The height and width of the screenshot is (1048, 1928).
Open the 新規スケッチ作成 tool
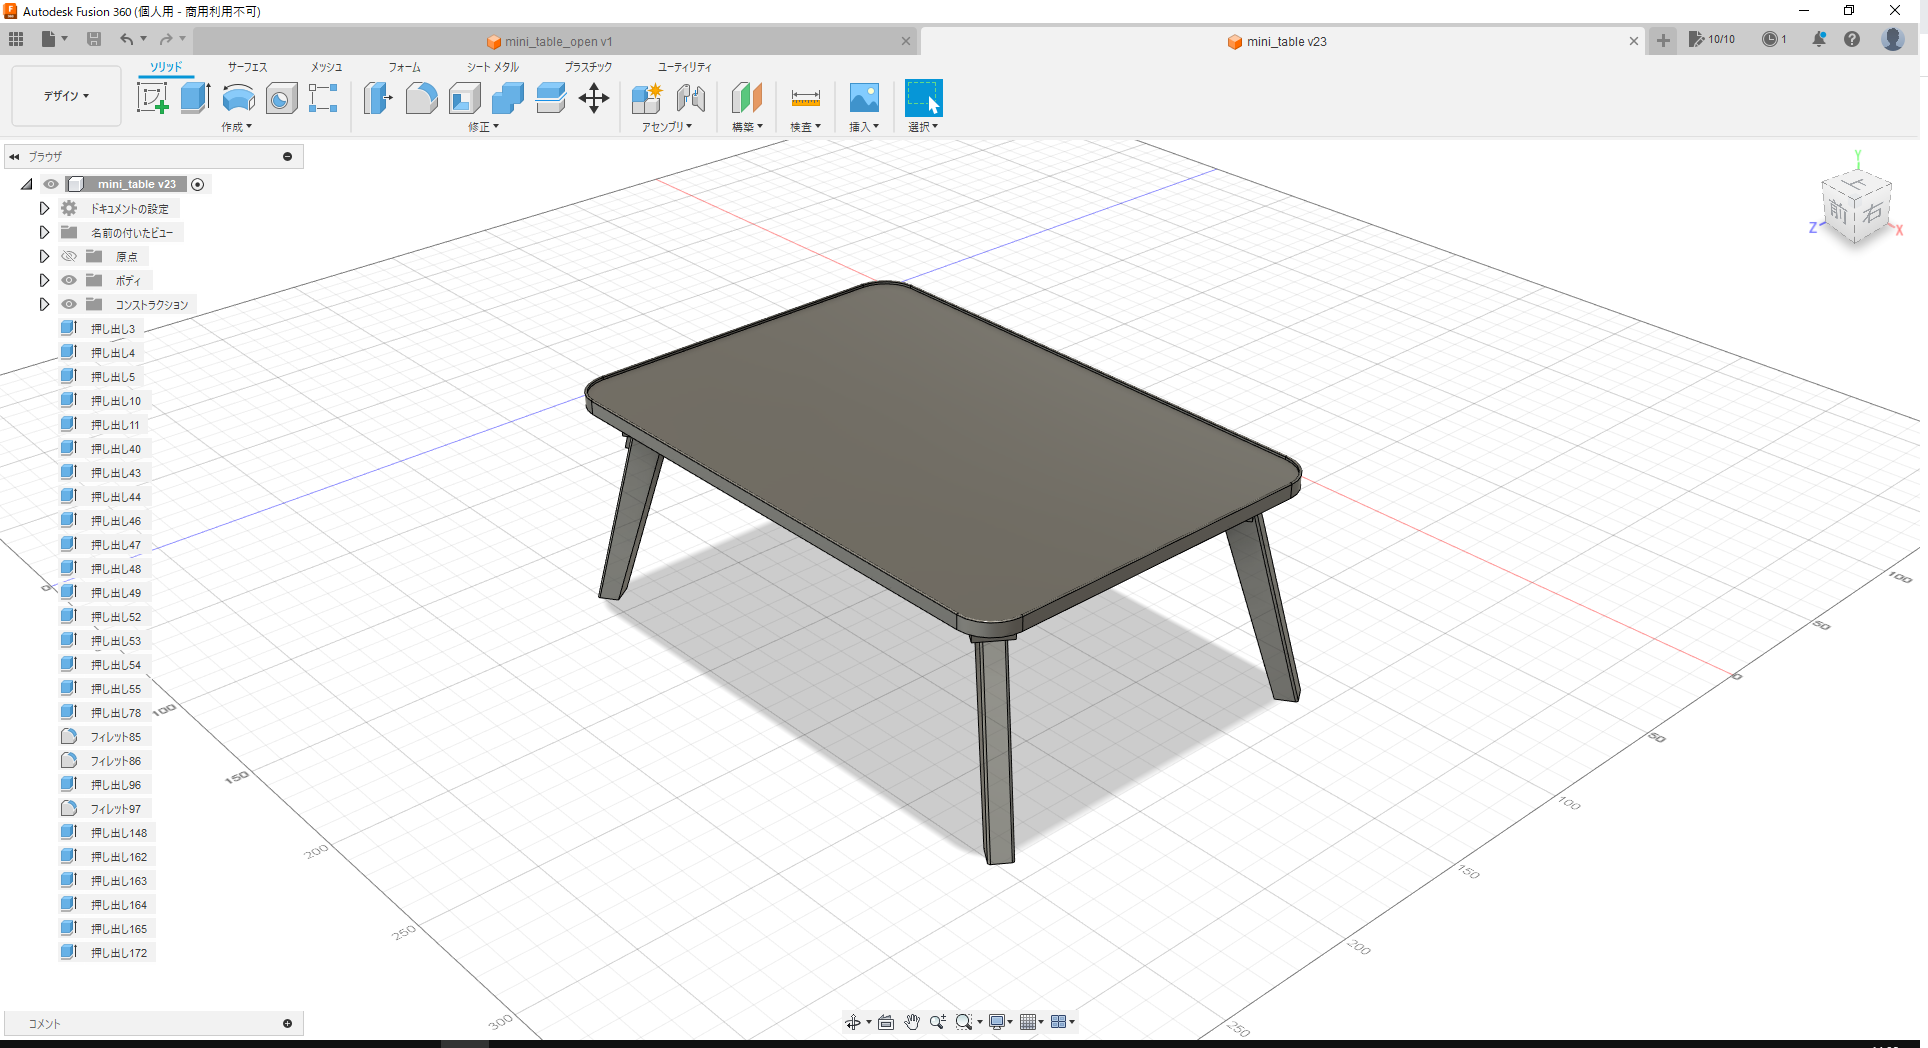pos(152,98)
